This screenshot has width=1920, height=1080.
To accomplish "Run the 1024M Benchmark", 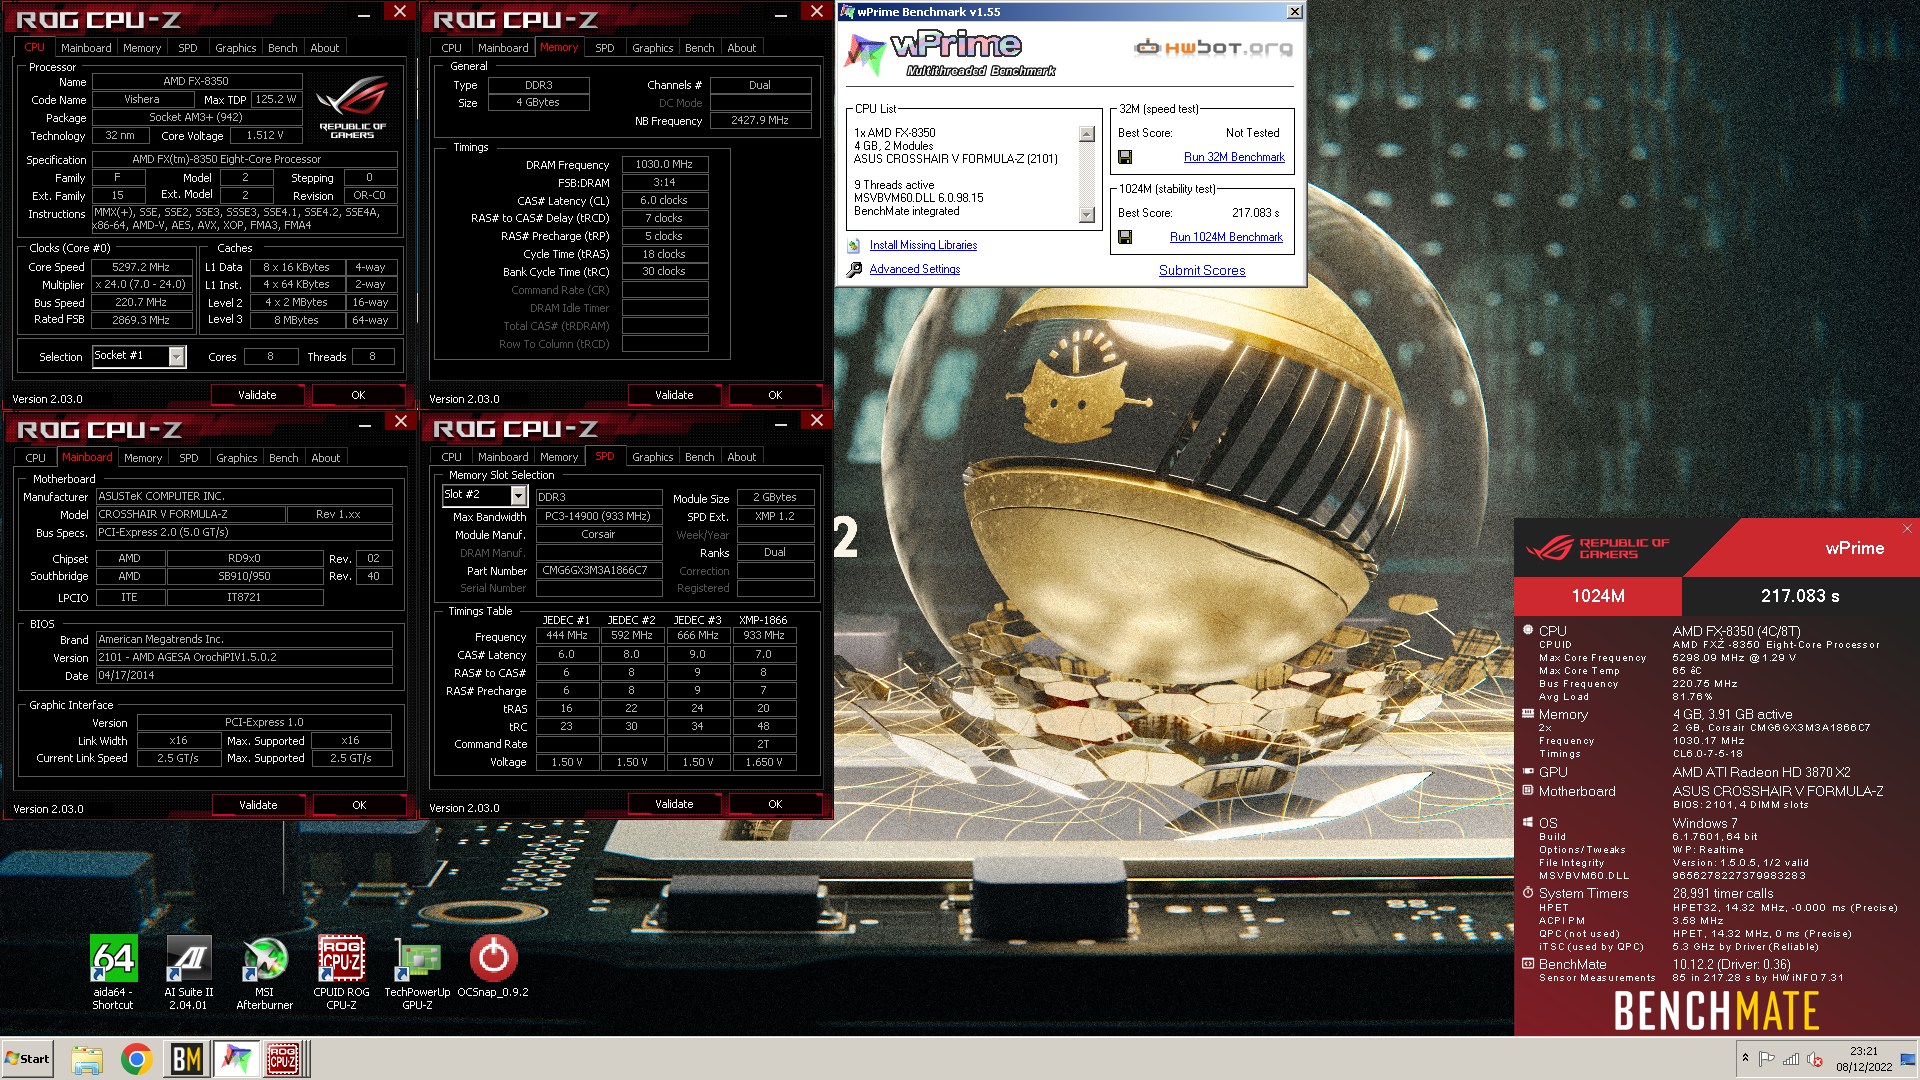I will (1226, 237).
